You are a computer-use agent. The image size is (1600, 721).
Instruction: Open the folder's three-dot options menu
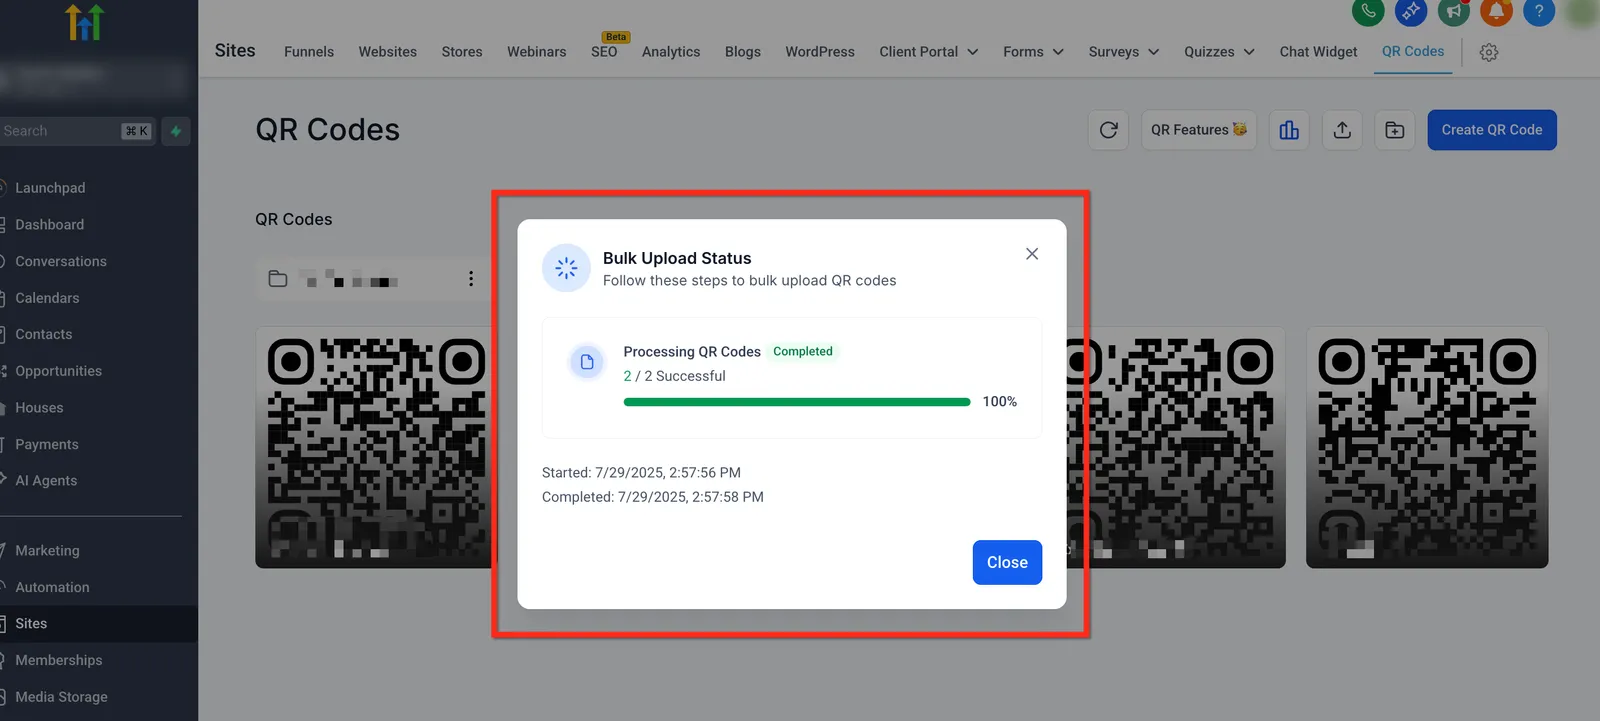point(471,279)
